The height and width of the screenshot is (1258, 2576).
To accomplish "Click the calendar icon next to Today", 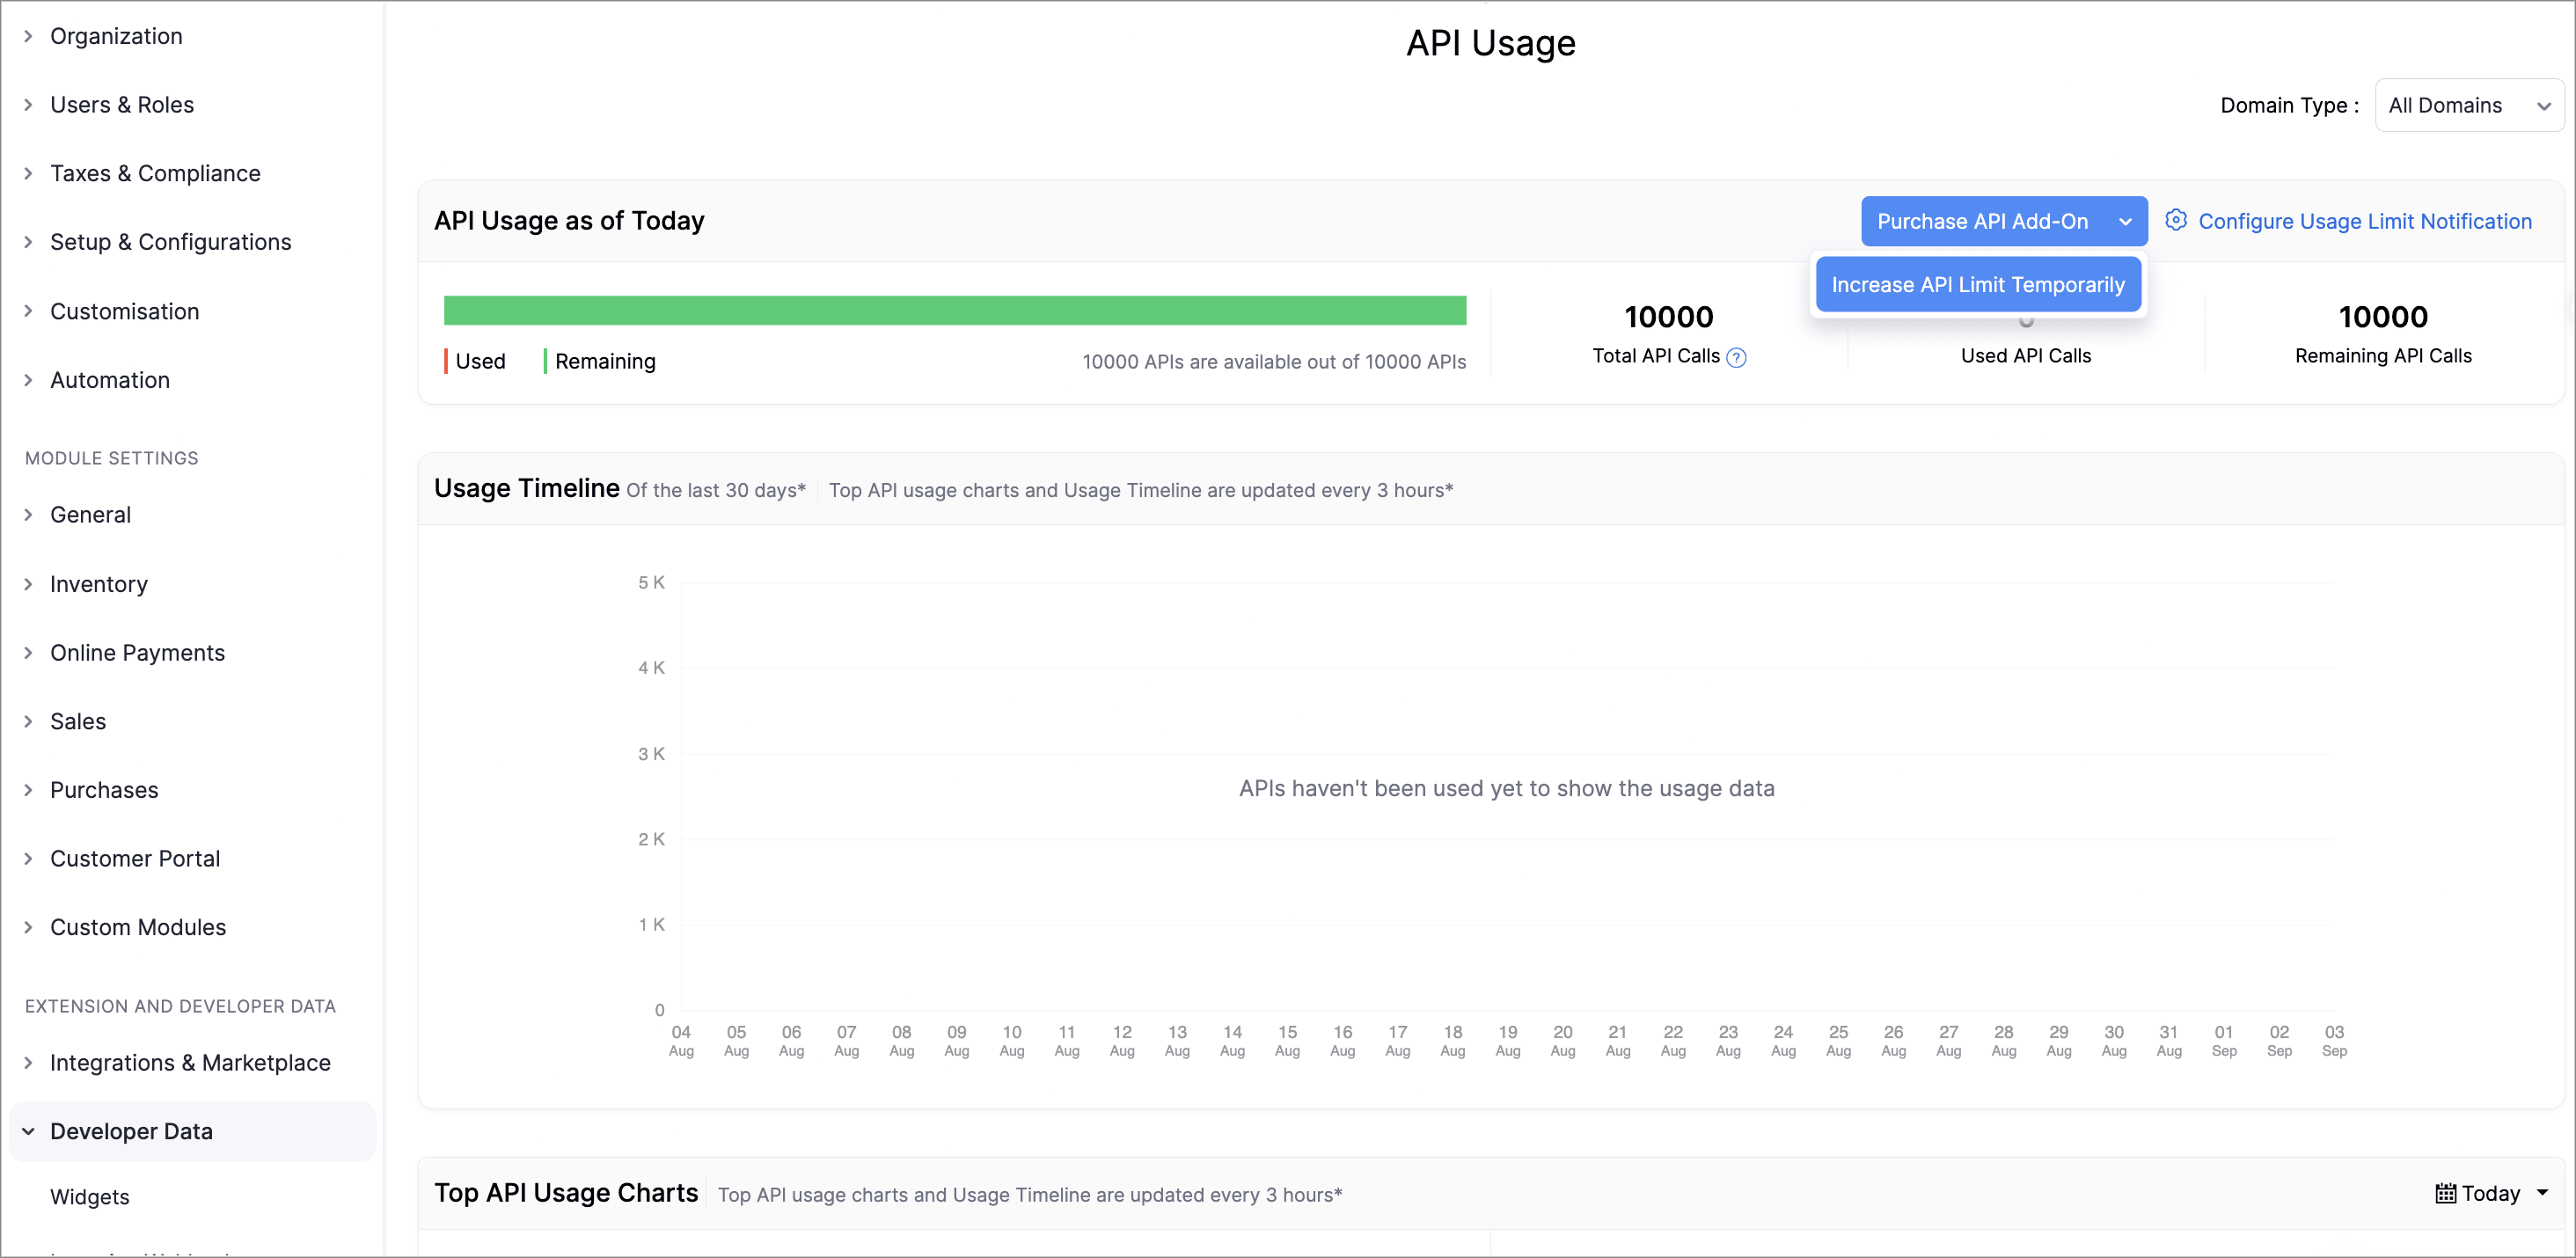I will 2445,1193.
